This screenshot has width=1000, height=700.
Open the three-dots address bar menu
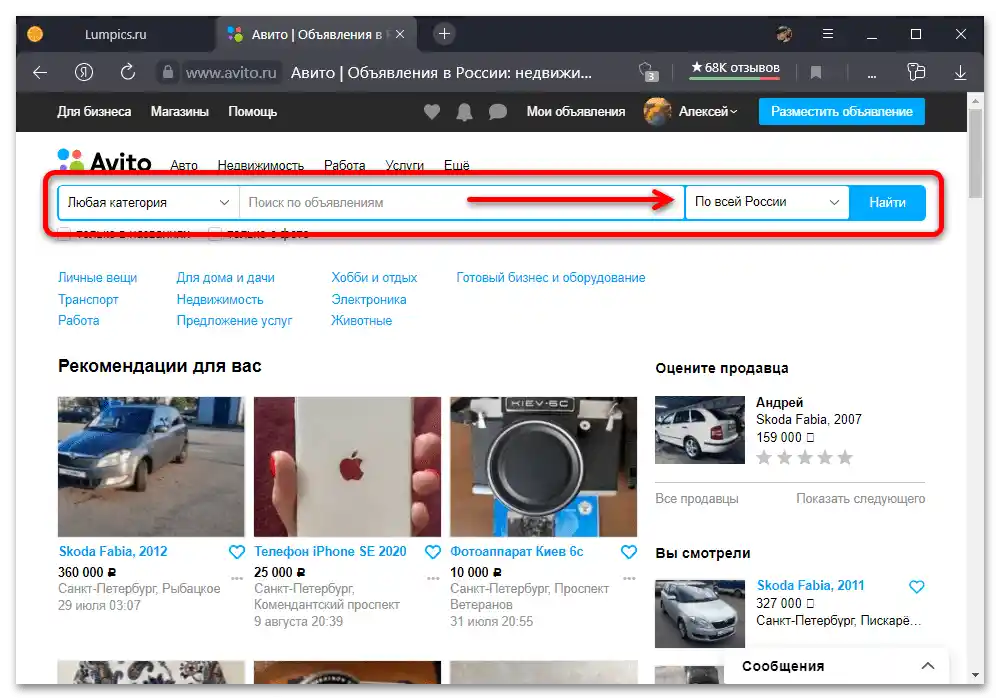[x=871, y=75]
